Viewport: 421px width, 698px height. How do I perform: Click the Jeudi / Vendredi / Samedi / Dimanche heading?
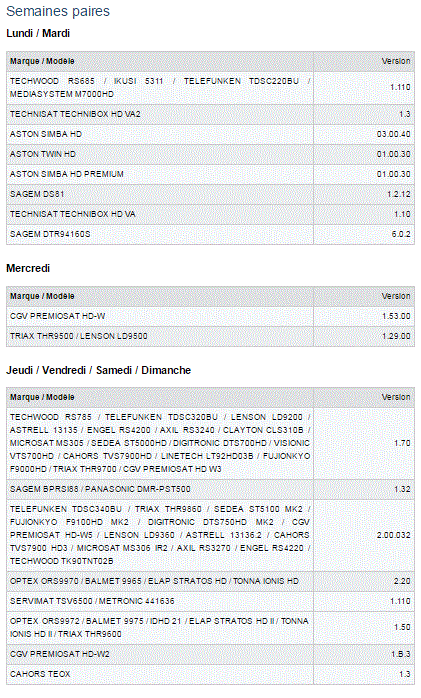click(98, 370)
